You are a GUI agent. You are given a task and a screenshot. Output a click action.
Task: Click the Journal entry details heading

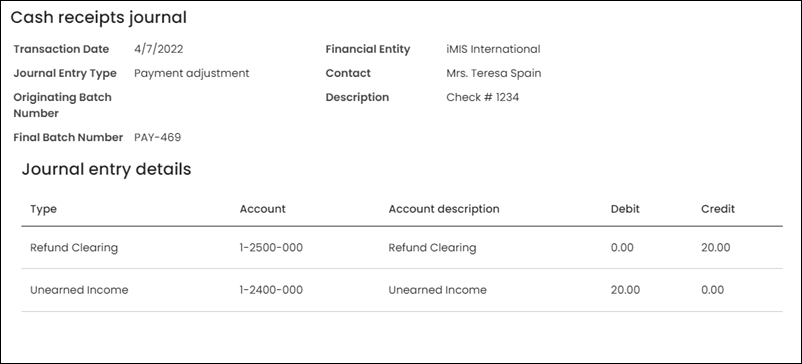click(106, 169)
